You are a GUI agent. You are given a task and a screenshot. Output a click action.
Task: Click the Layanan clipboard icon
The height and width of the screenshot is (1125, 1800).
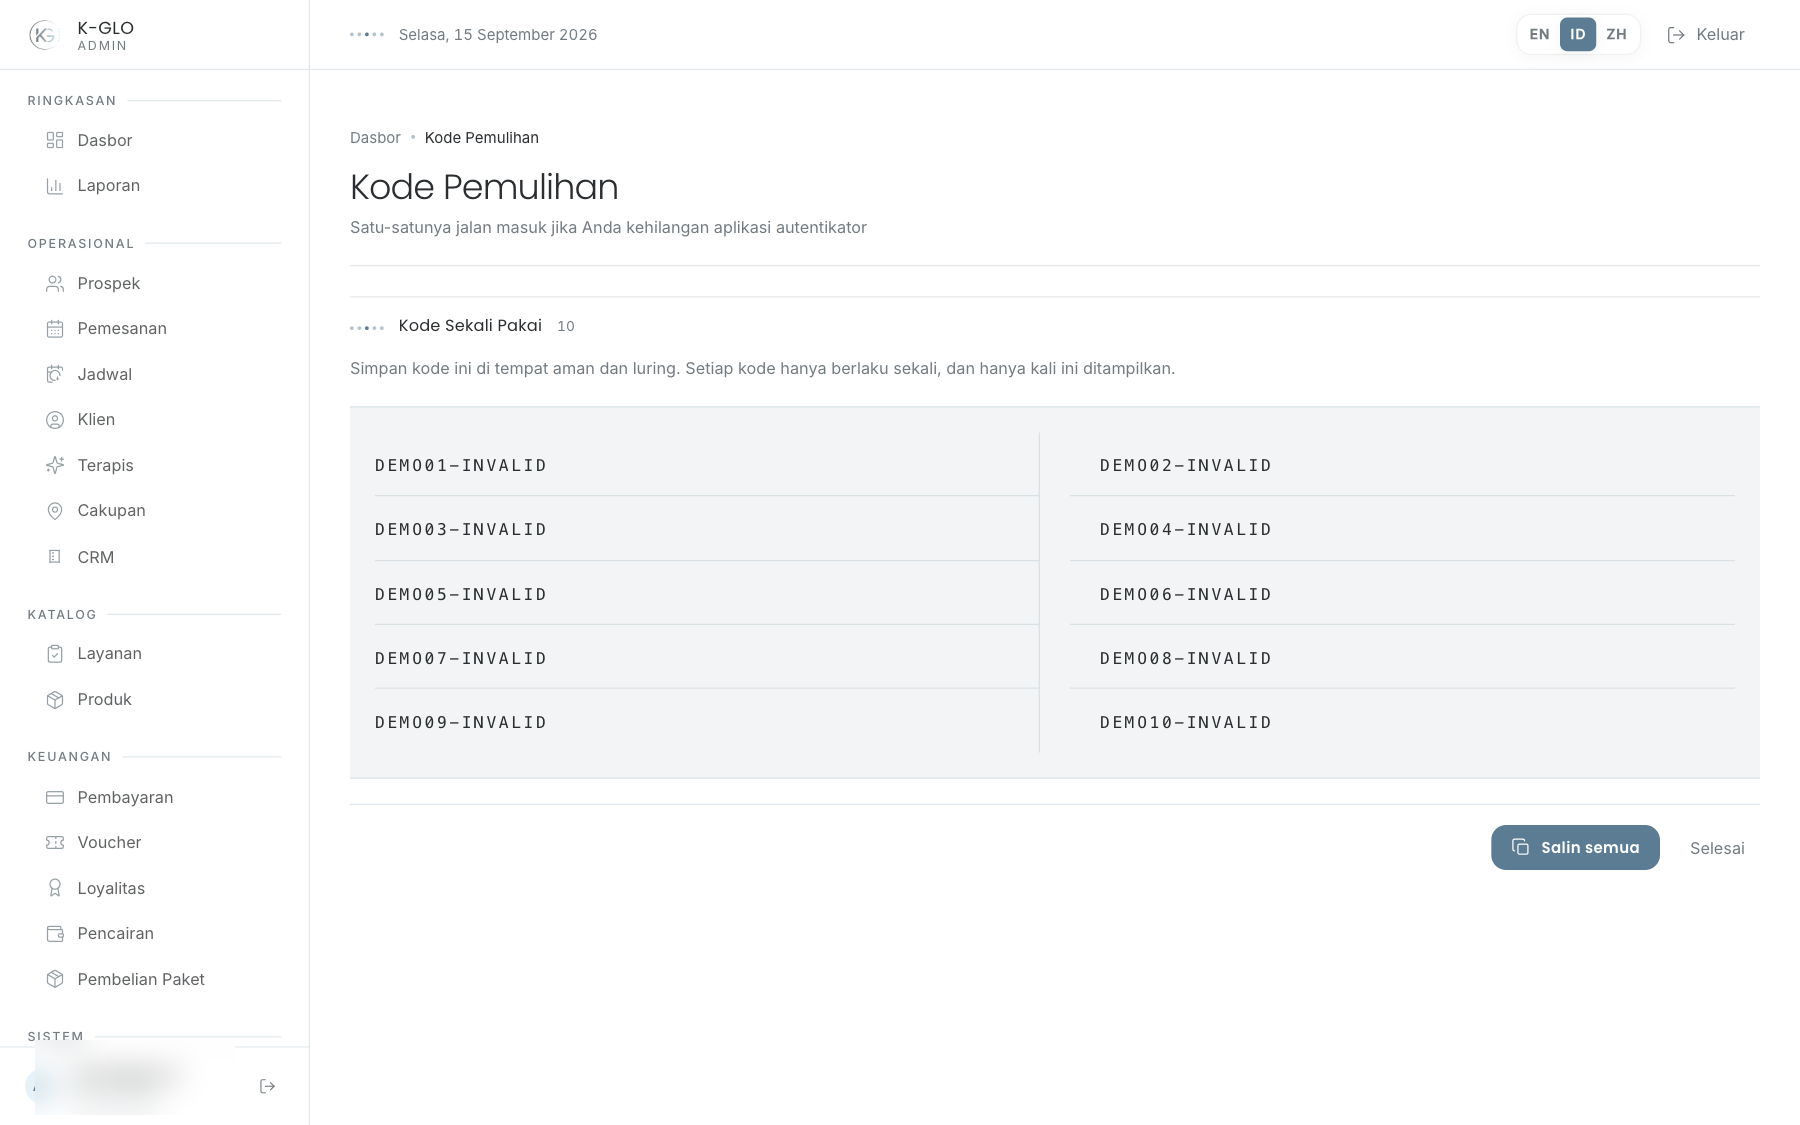click(x=55, y=654)
